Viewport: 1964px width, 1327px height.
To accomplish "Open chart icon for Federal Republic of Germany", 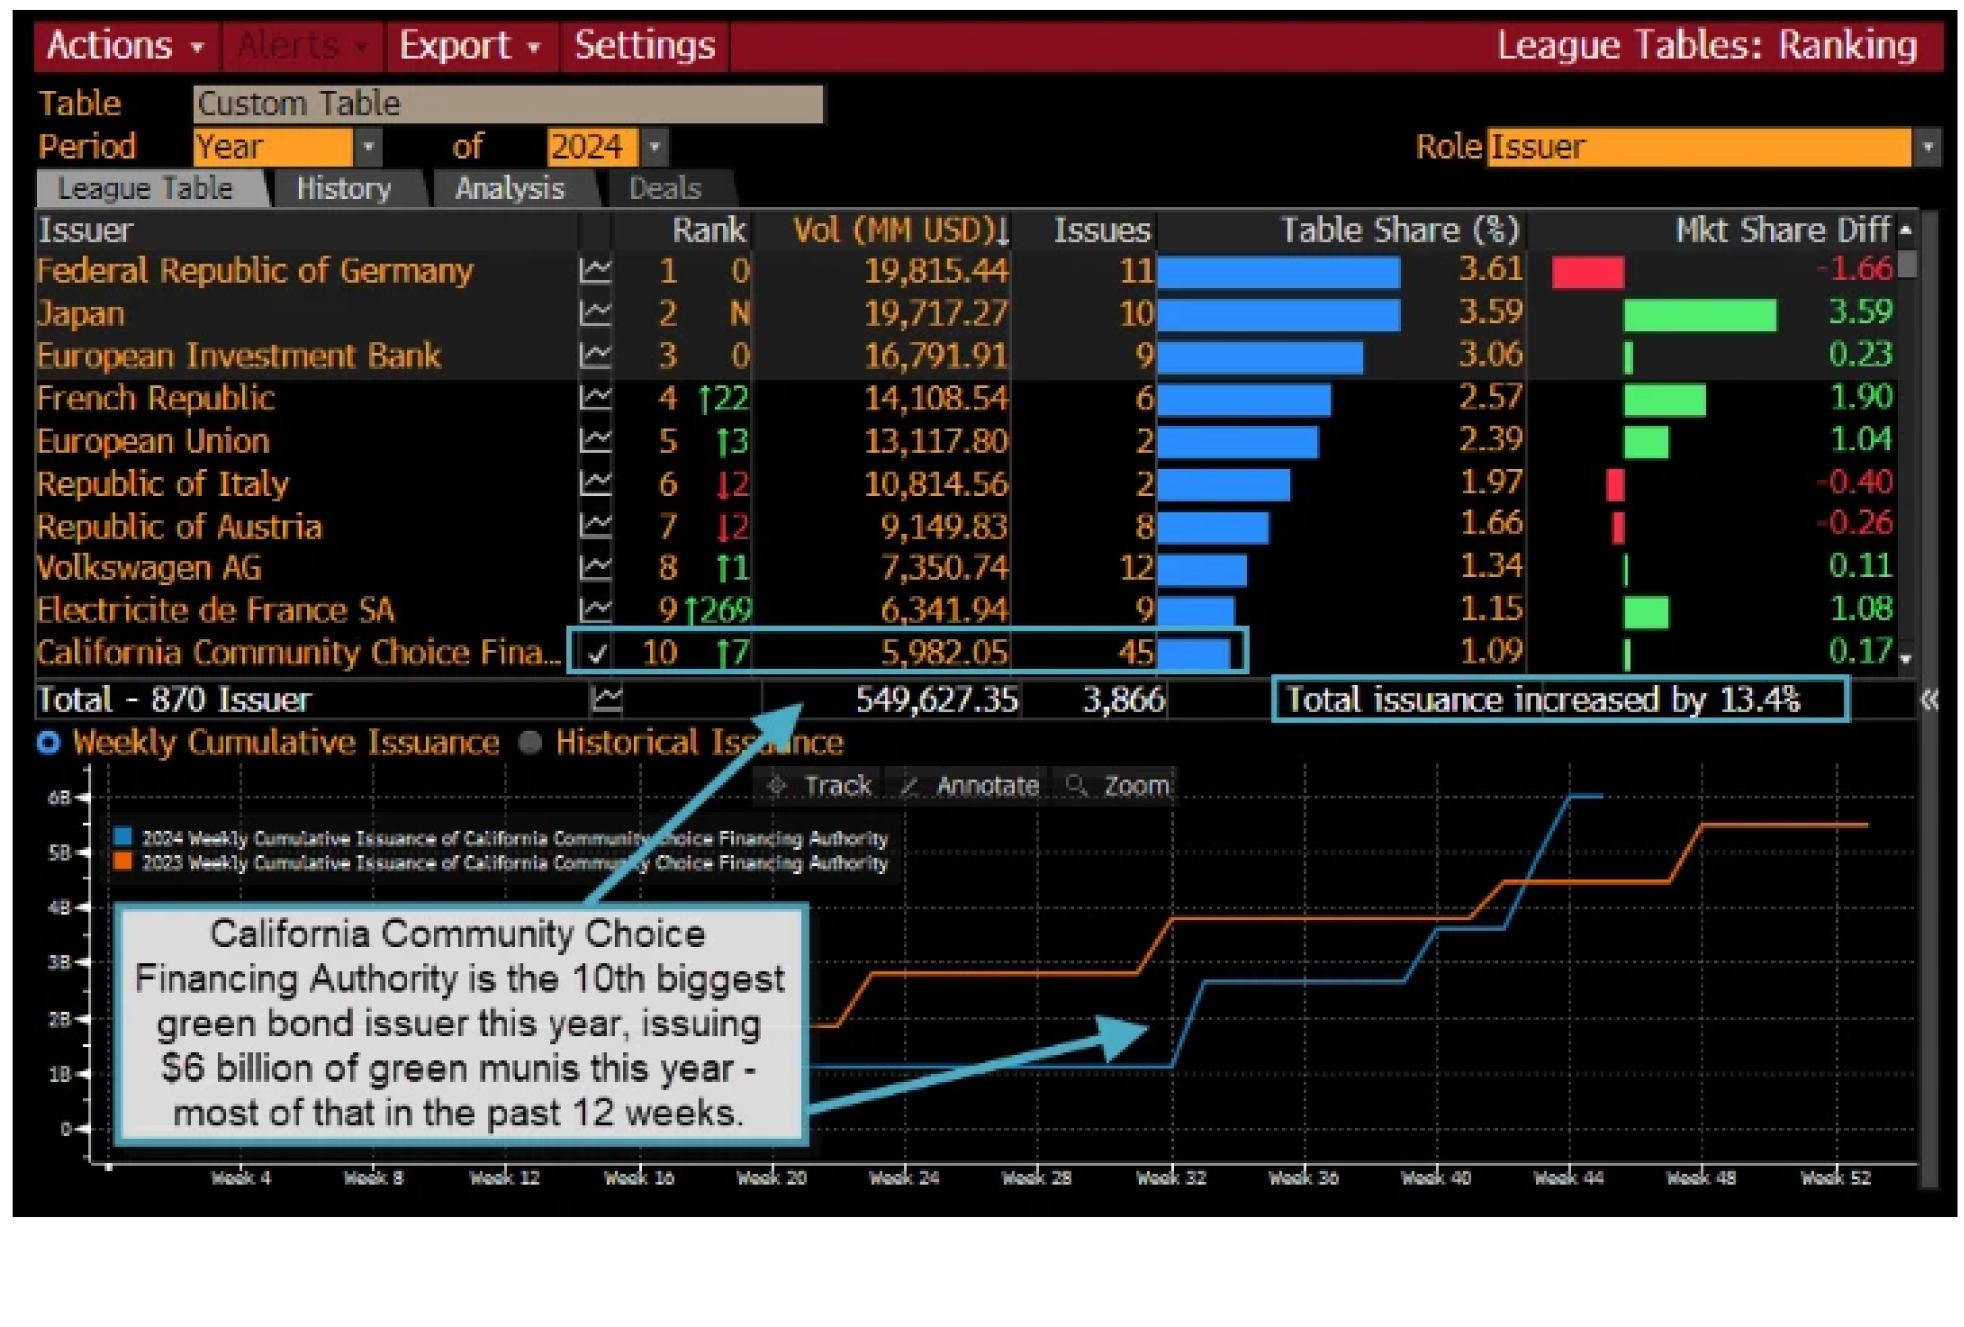I will (x=595, y=270).
